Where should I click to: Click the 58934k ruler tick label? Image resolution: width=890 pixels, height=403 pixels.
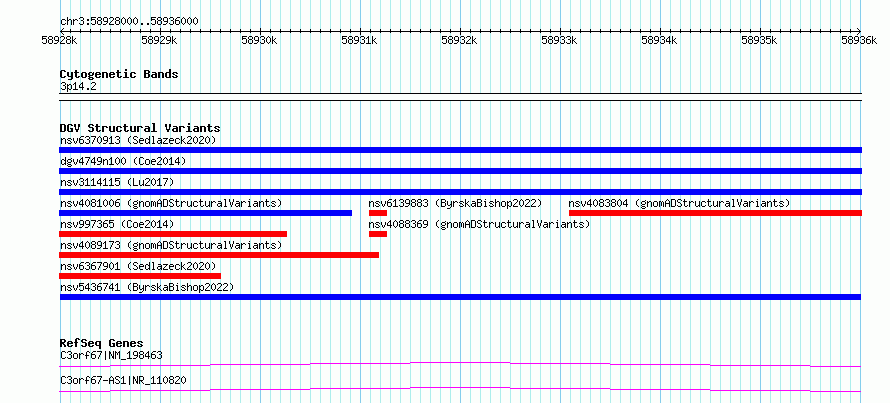(x=659, y=40)
